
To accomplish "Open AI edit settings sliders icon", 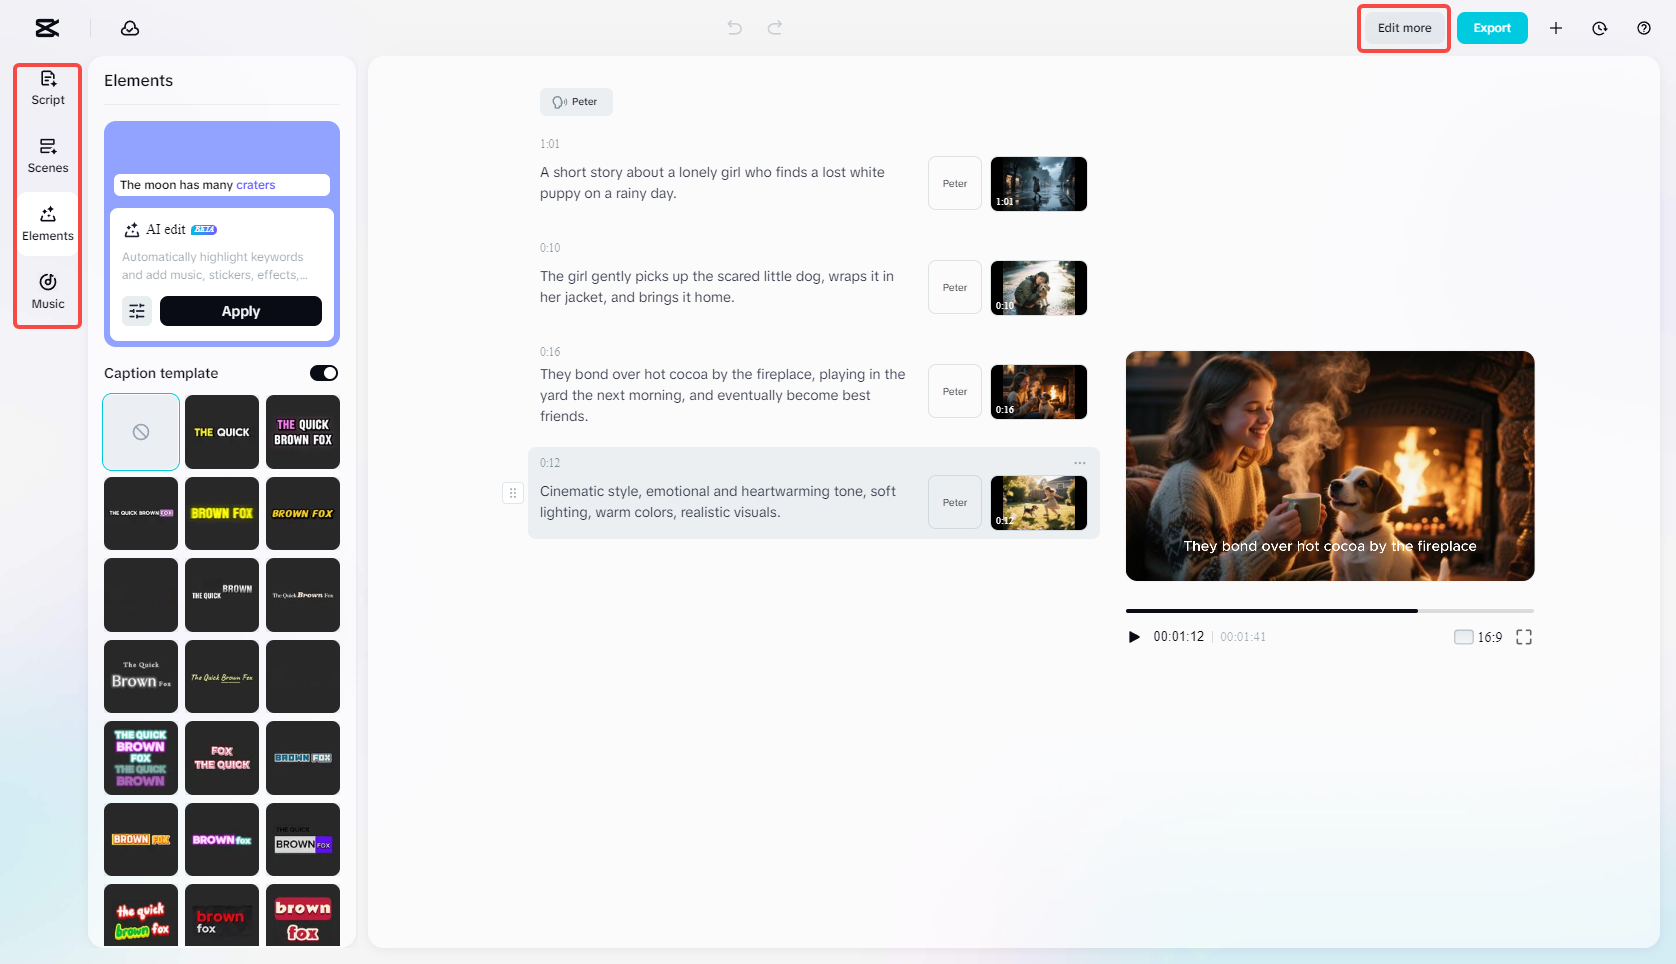I will [137, 311].
